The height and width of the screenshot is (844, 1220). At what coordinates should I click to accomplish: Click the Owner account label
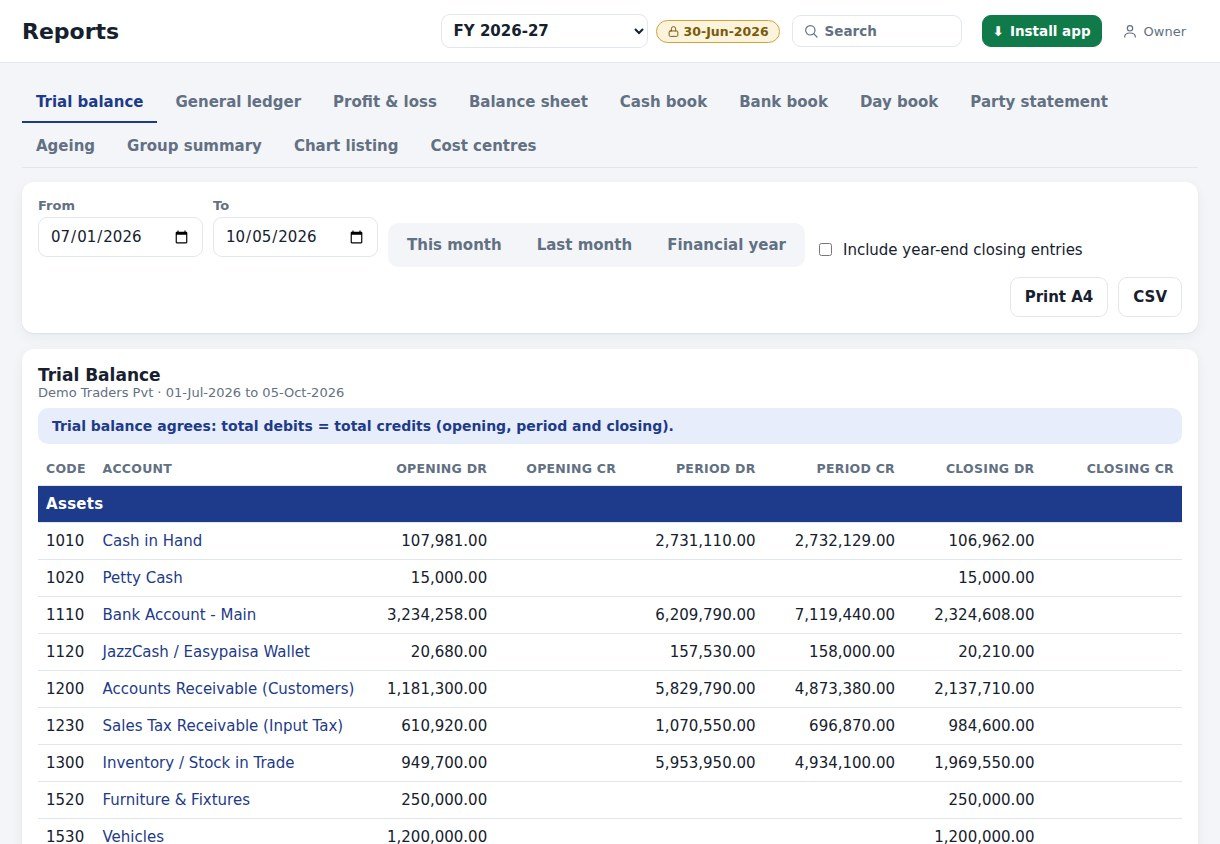(1165, 31)
